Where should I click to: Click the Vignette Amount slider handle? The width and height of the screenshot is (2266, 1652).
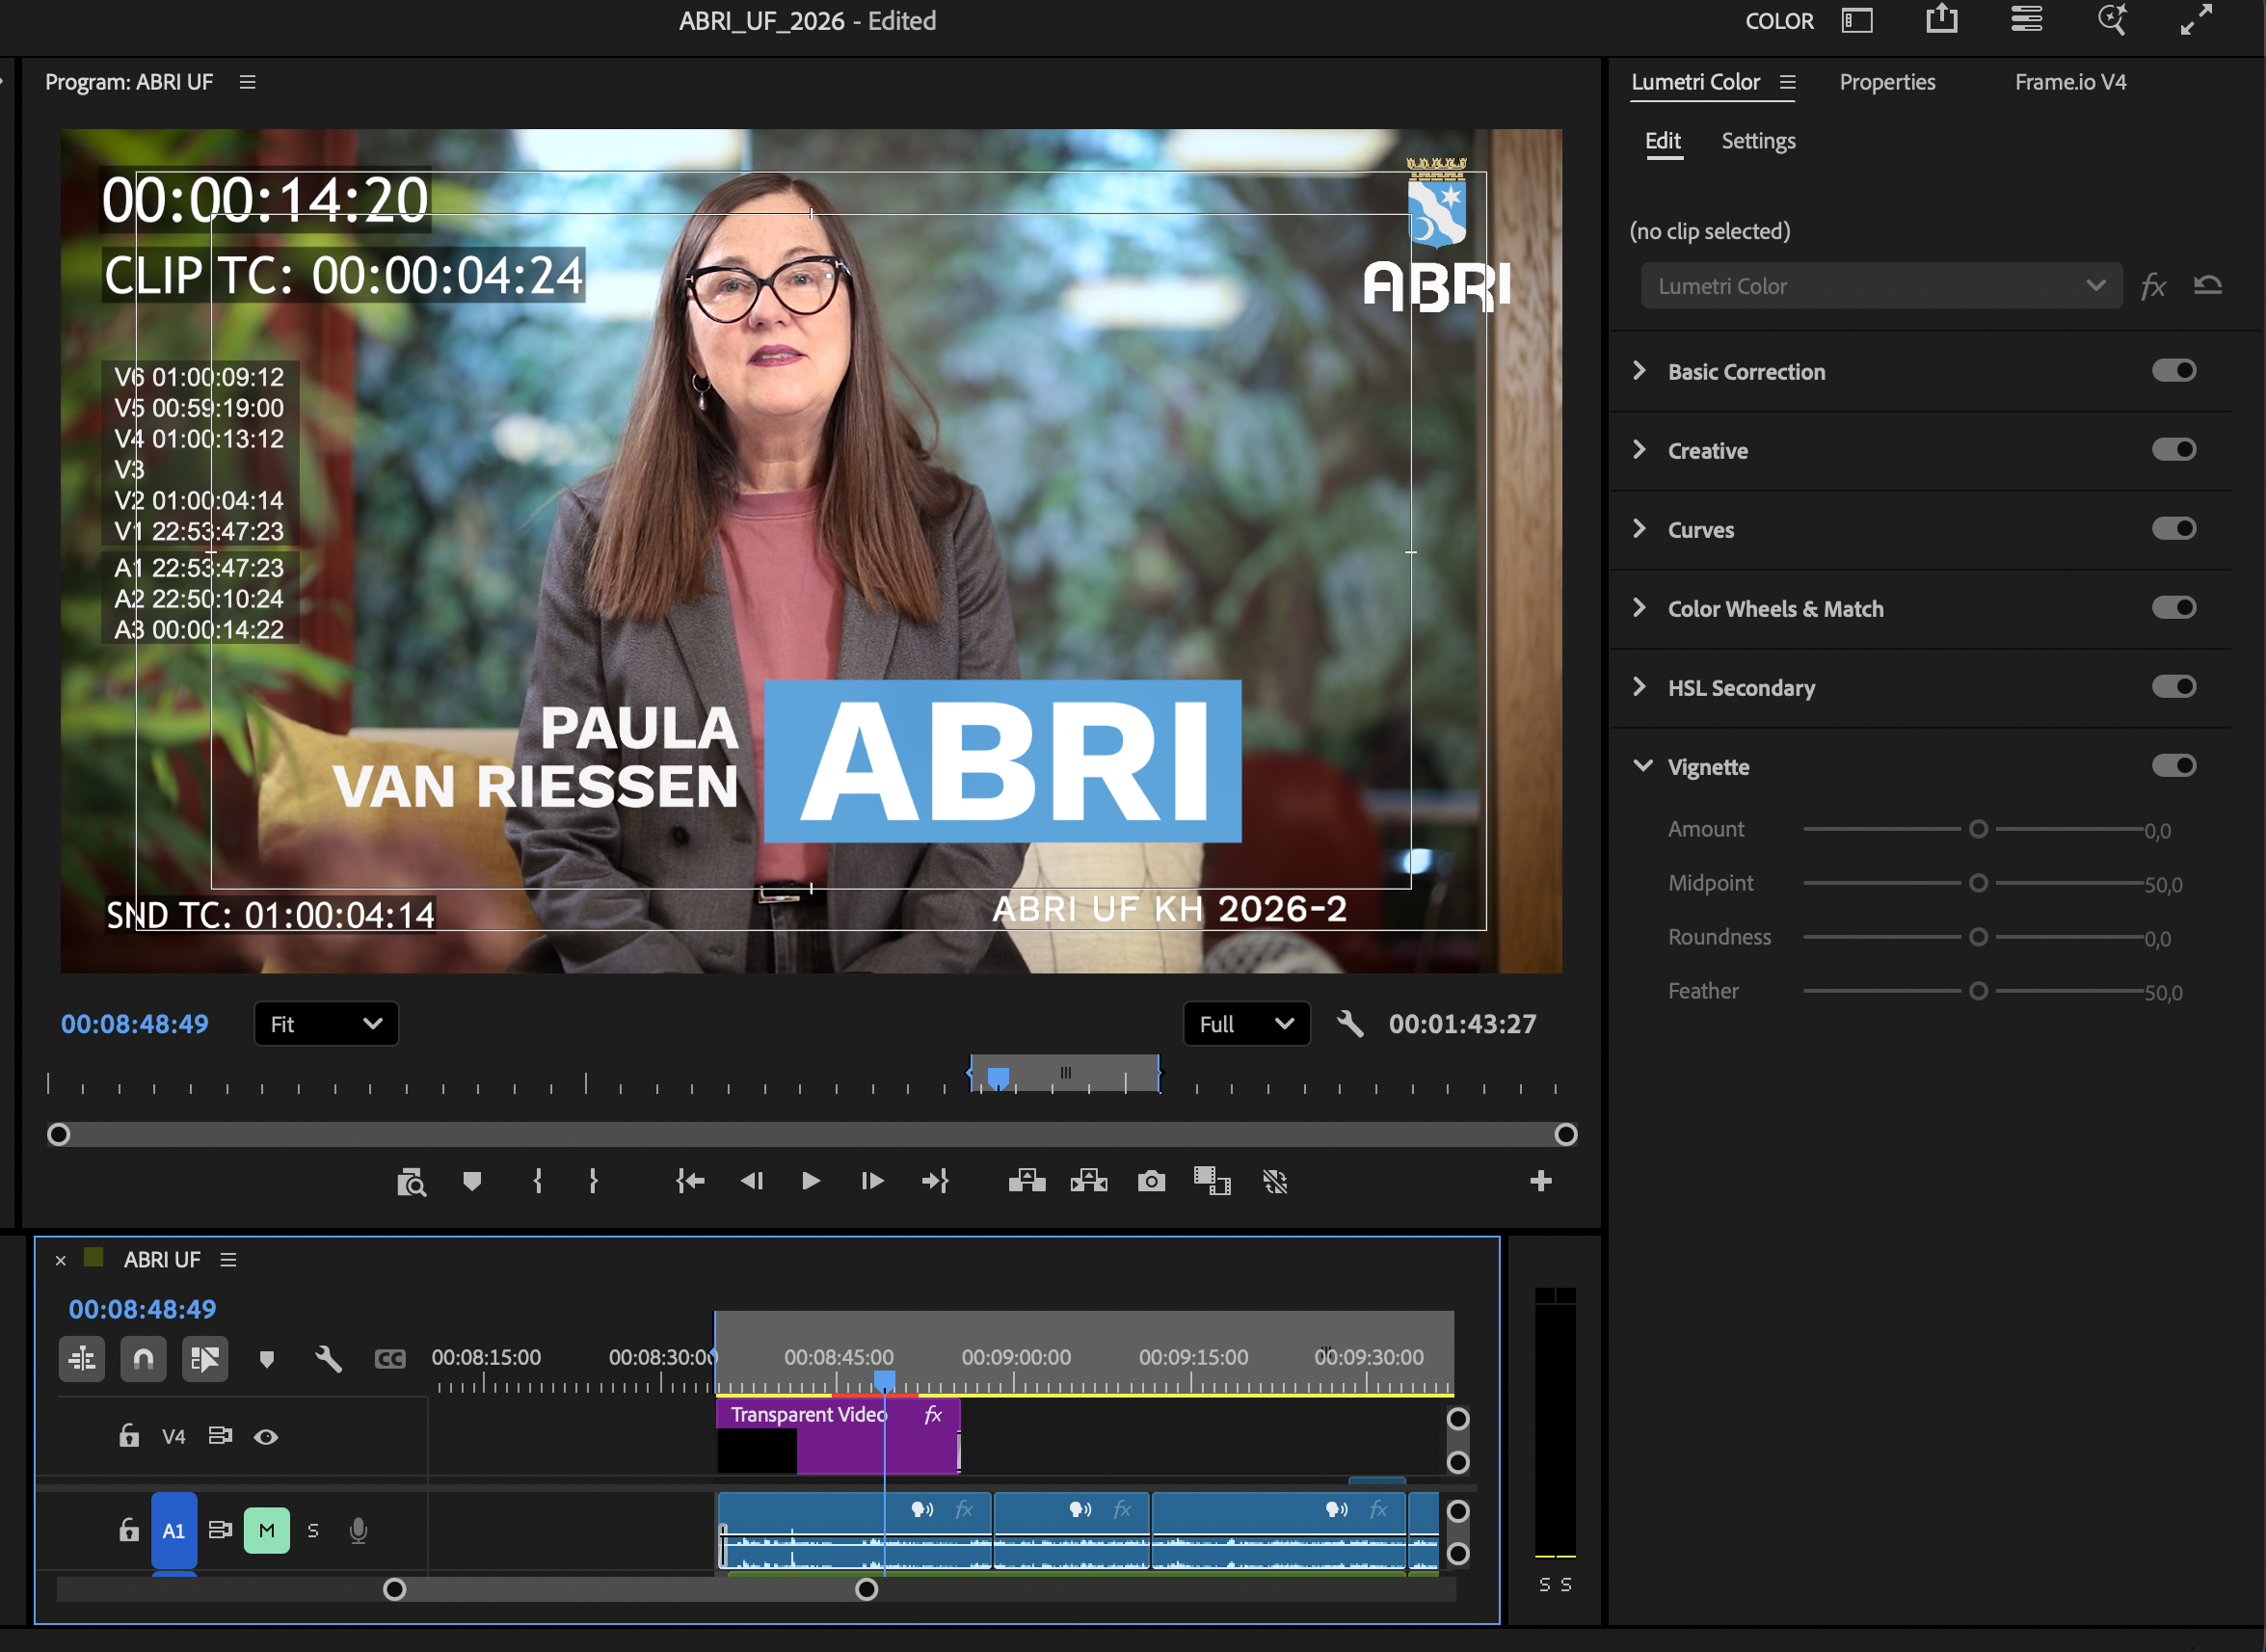click(x=1978, y=829)
